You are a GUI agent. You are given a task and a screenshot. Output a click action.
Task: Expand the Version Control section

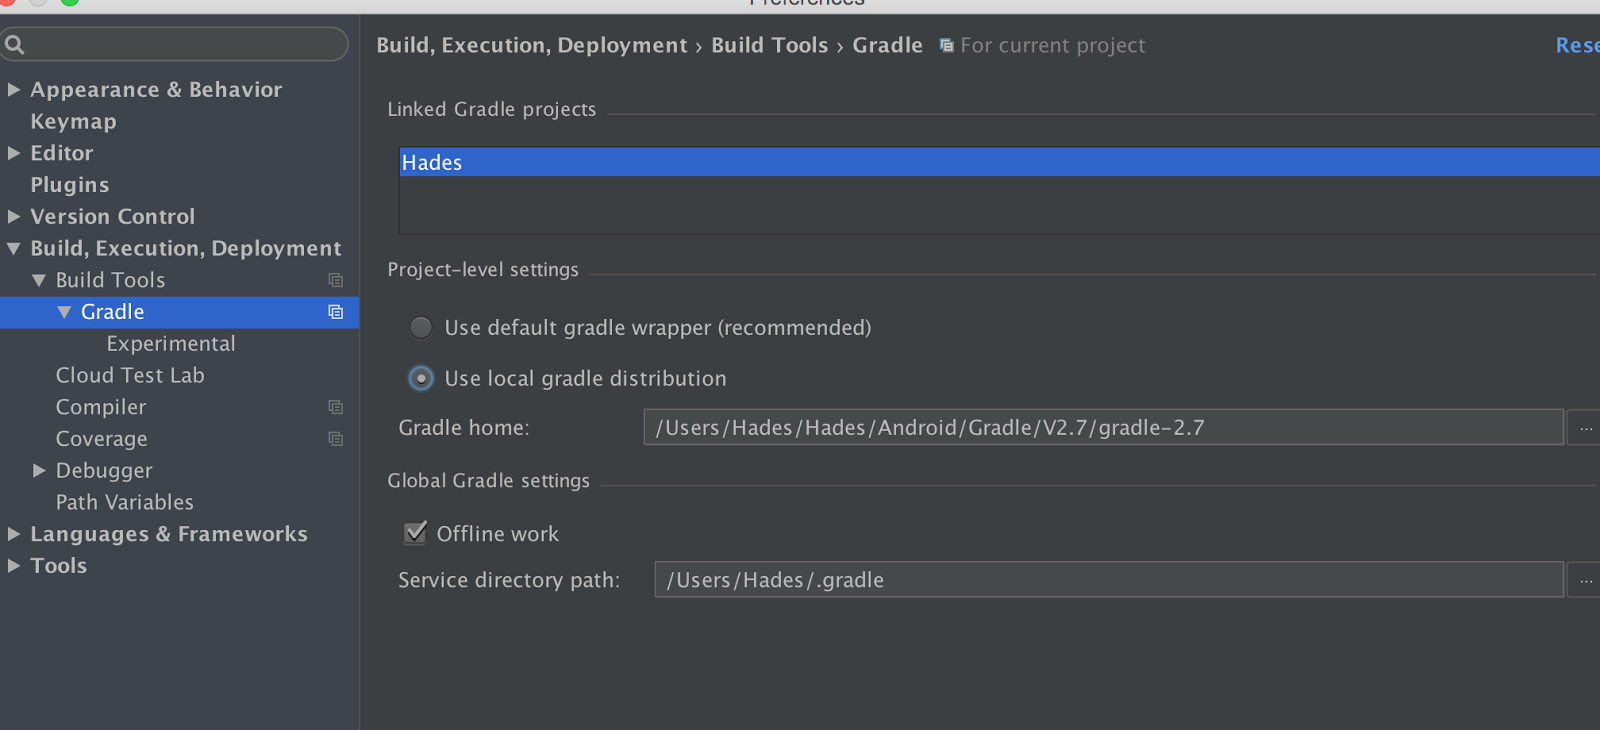14,216
